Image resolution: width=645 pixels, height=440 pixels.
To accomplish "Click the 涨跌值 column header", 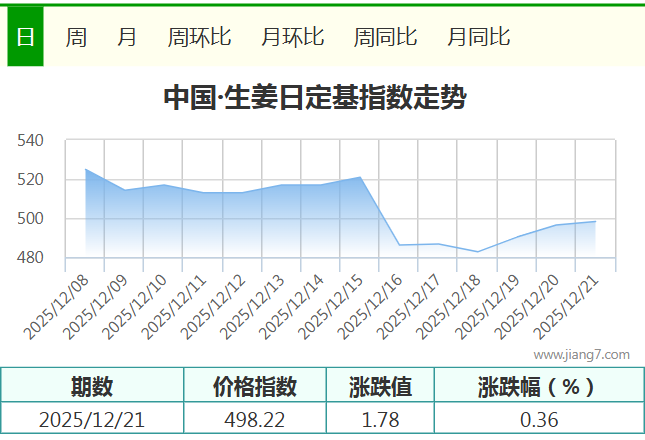I will tap(380, 386).
